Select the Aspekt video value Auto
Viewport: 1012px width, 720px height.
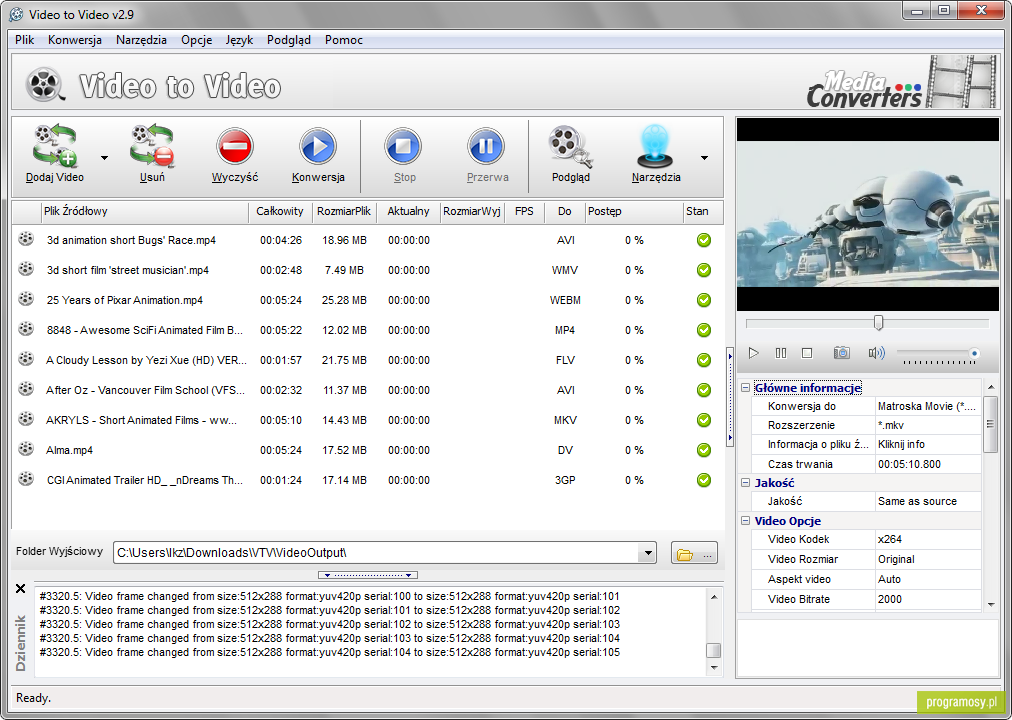click(927, 579)
